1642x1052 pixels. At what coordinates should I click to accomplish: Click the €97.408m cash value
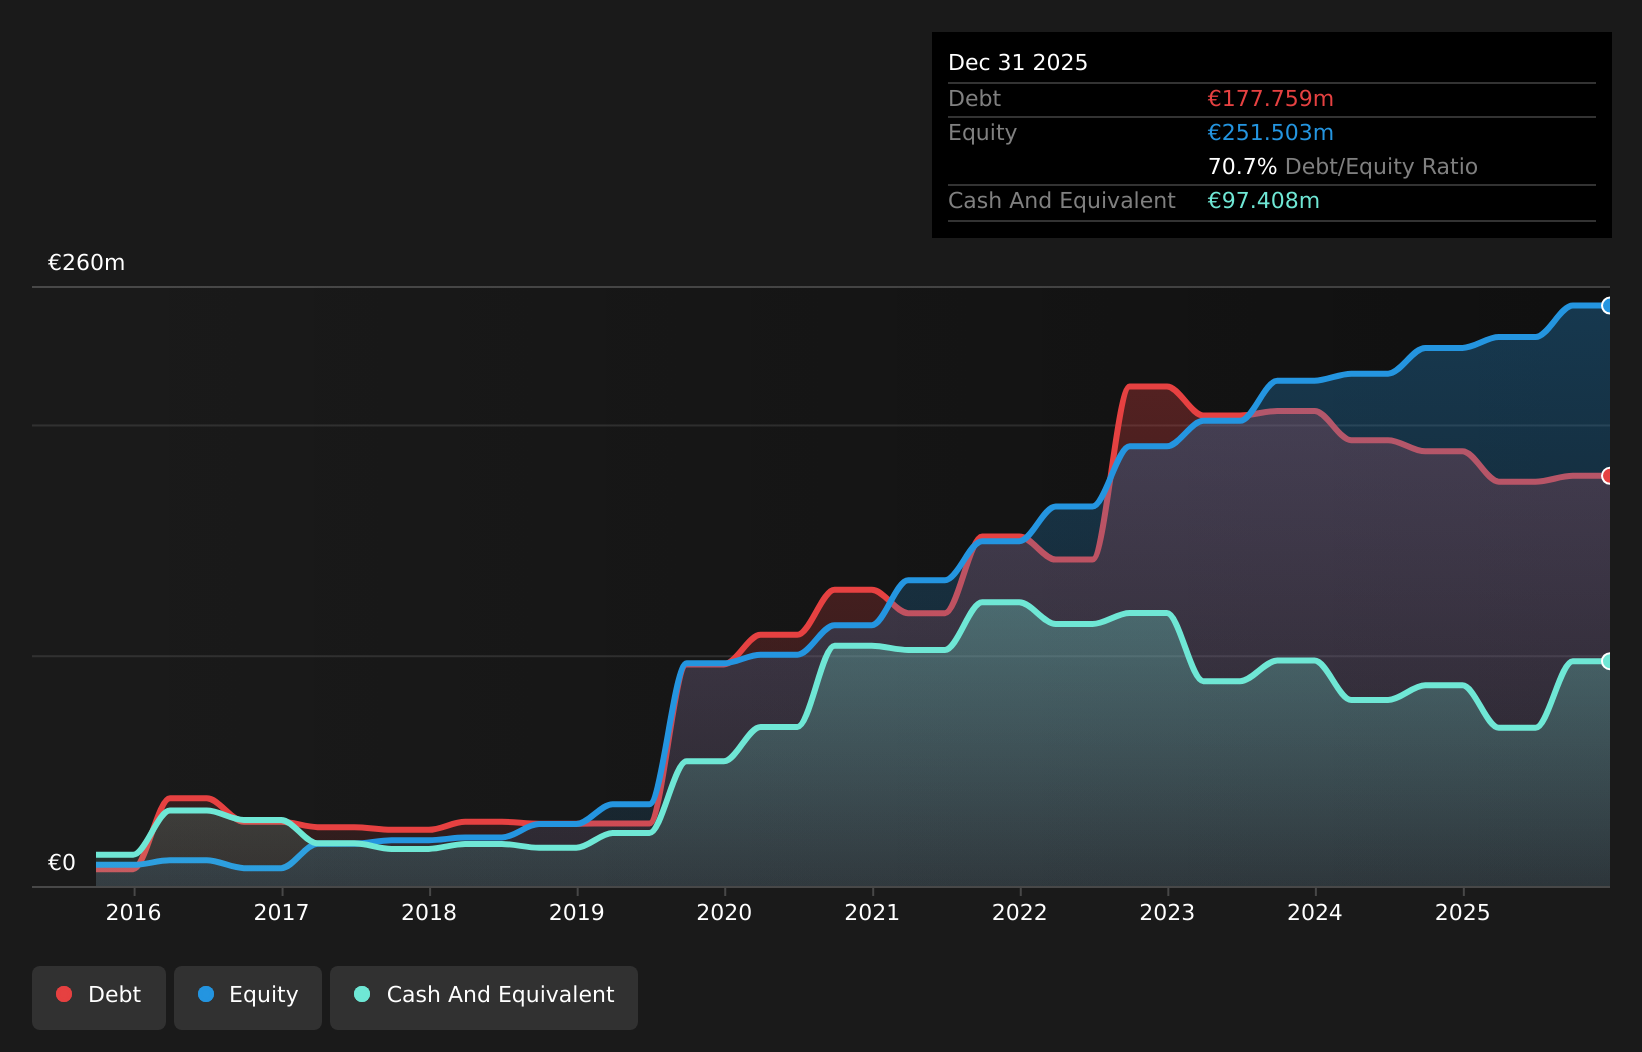[x=1264, y=201]
